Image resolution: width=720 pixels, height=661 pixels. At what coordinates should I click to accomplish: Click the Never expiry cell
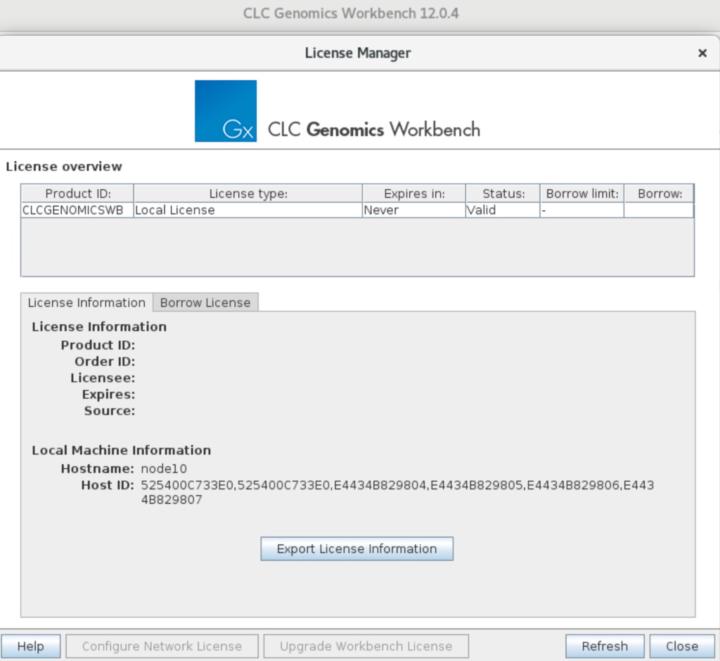tap(414, 210)
